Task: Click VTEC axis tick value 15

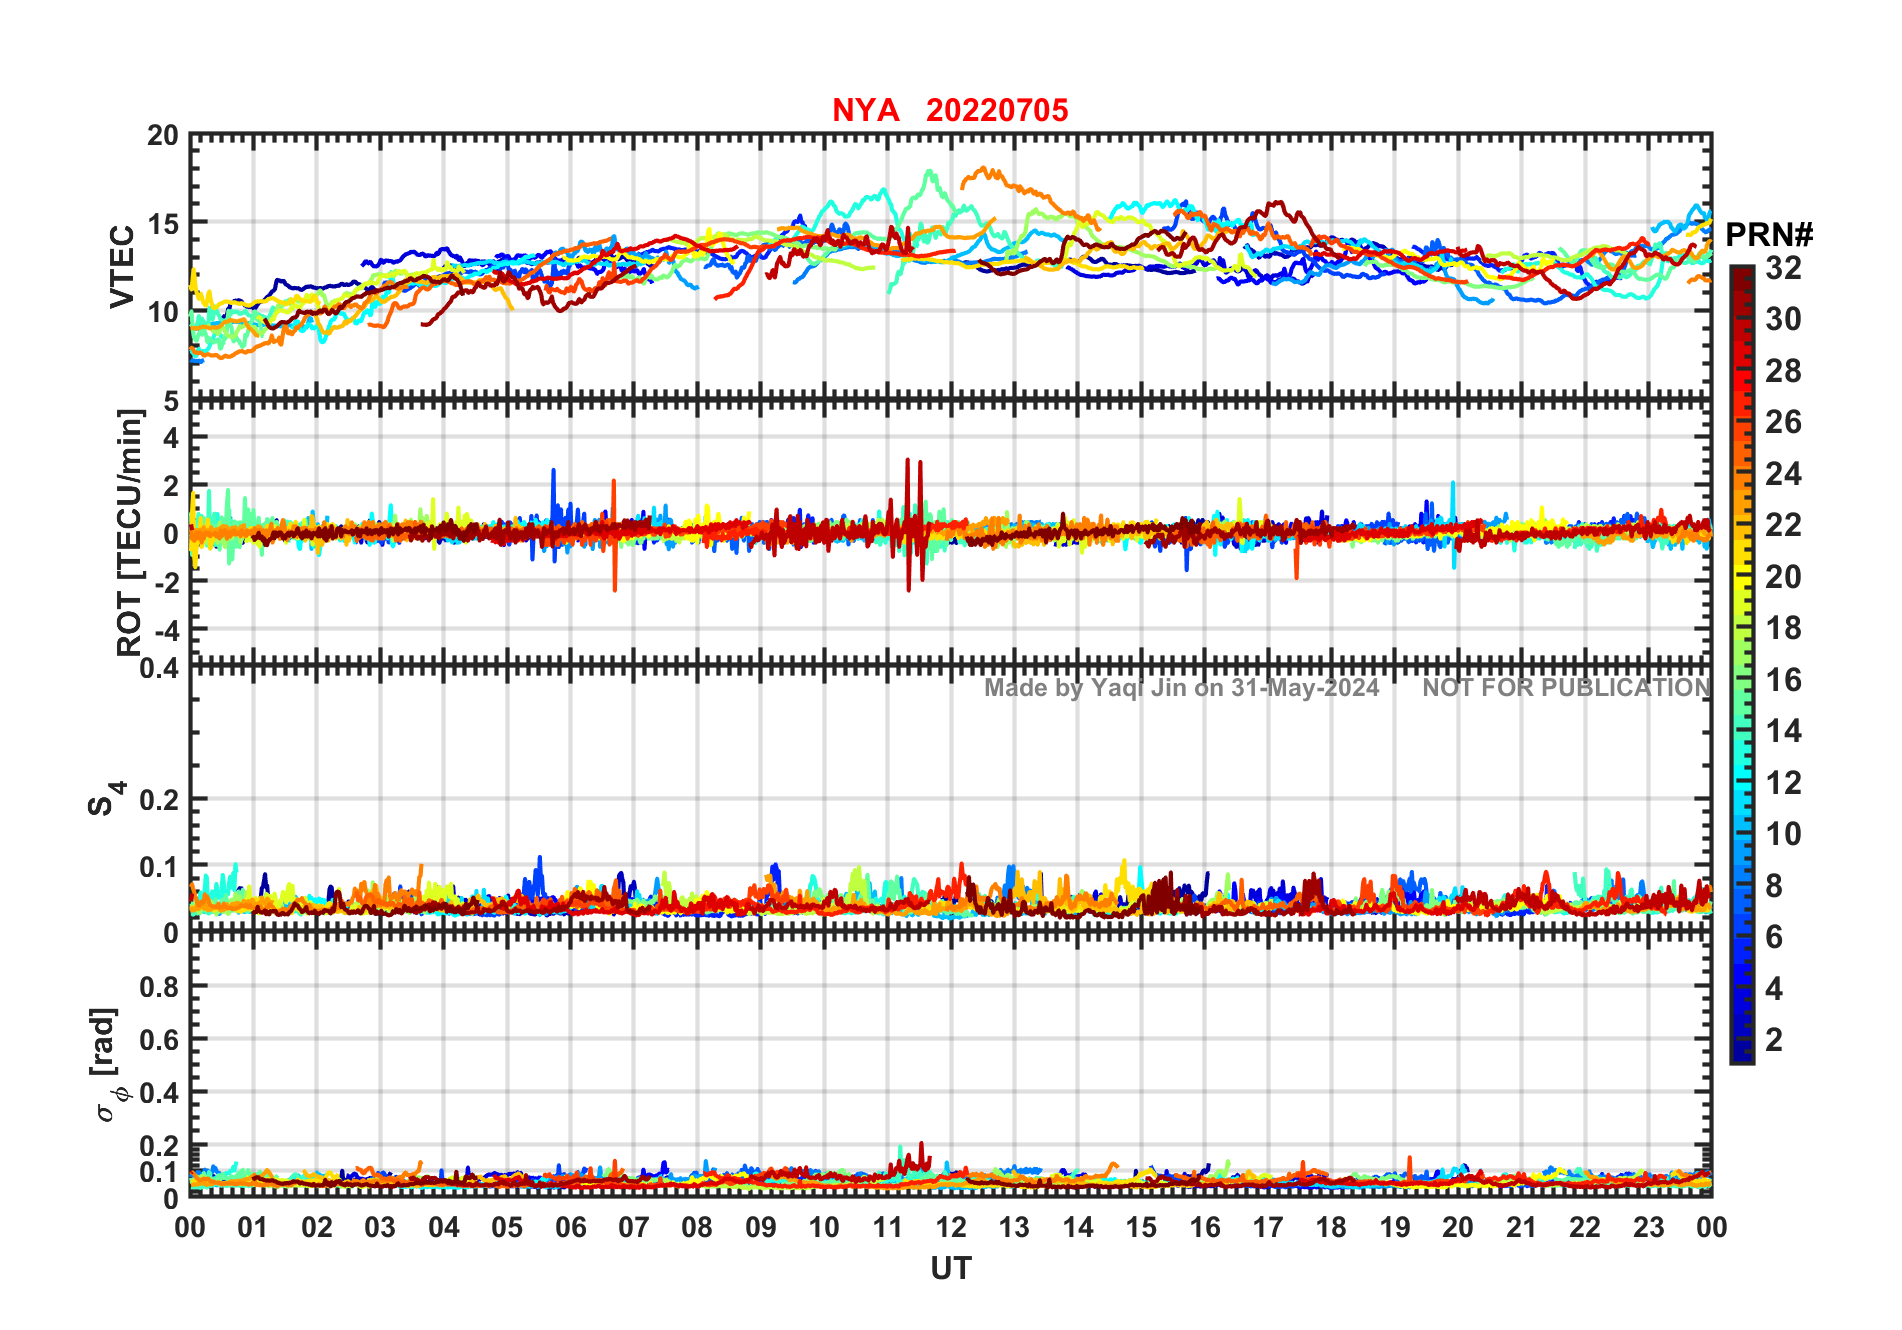Action: pyautogui.click(x=164, y=224)
